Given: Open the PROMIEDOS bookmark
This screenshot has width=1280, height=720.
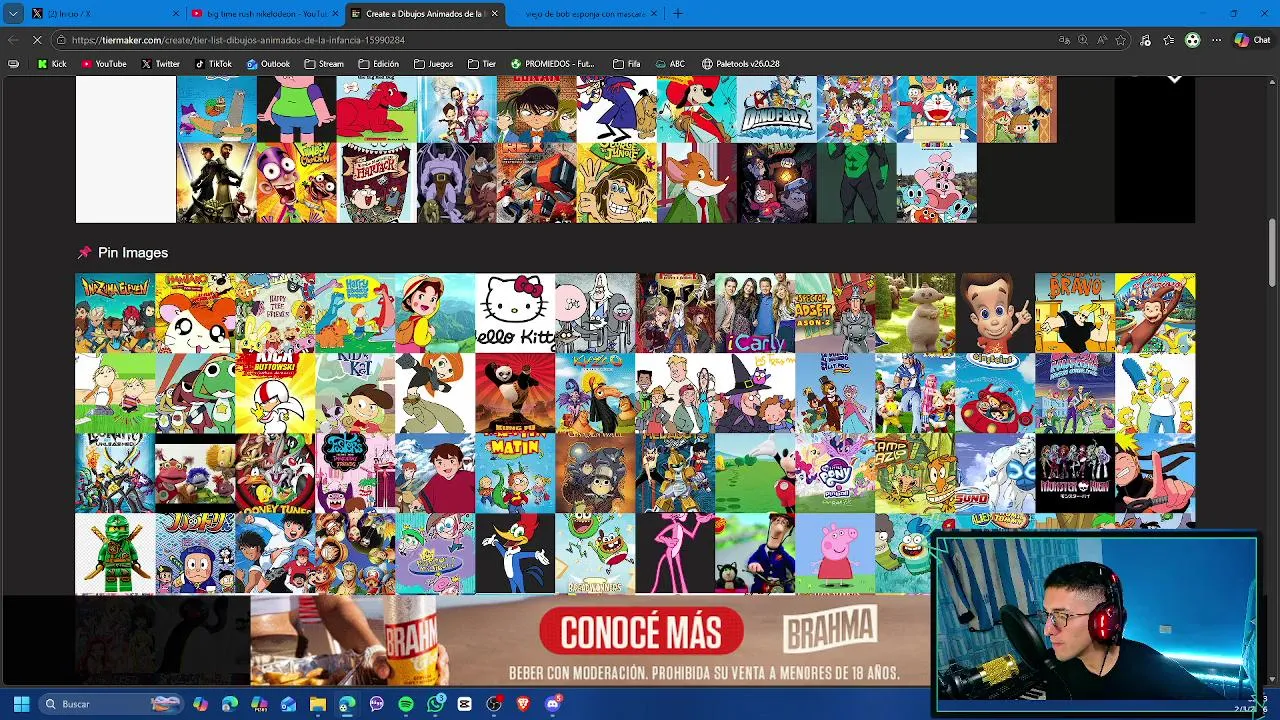Looking at the screenshot, I should pos(555,64).
